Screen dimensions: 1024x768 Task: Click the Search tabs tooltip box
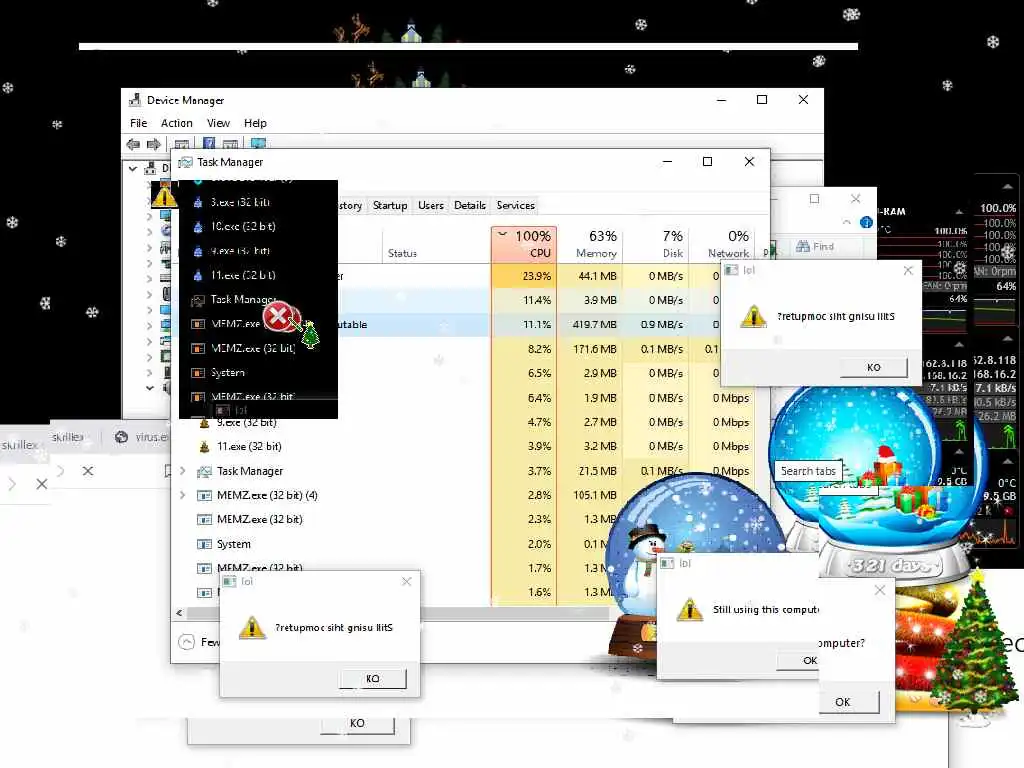(x=808, y=471)
